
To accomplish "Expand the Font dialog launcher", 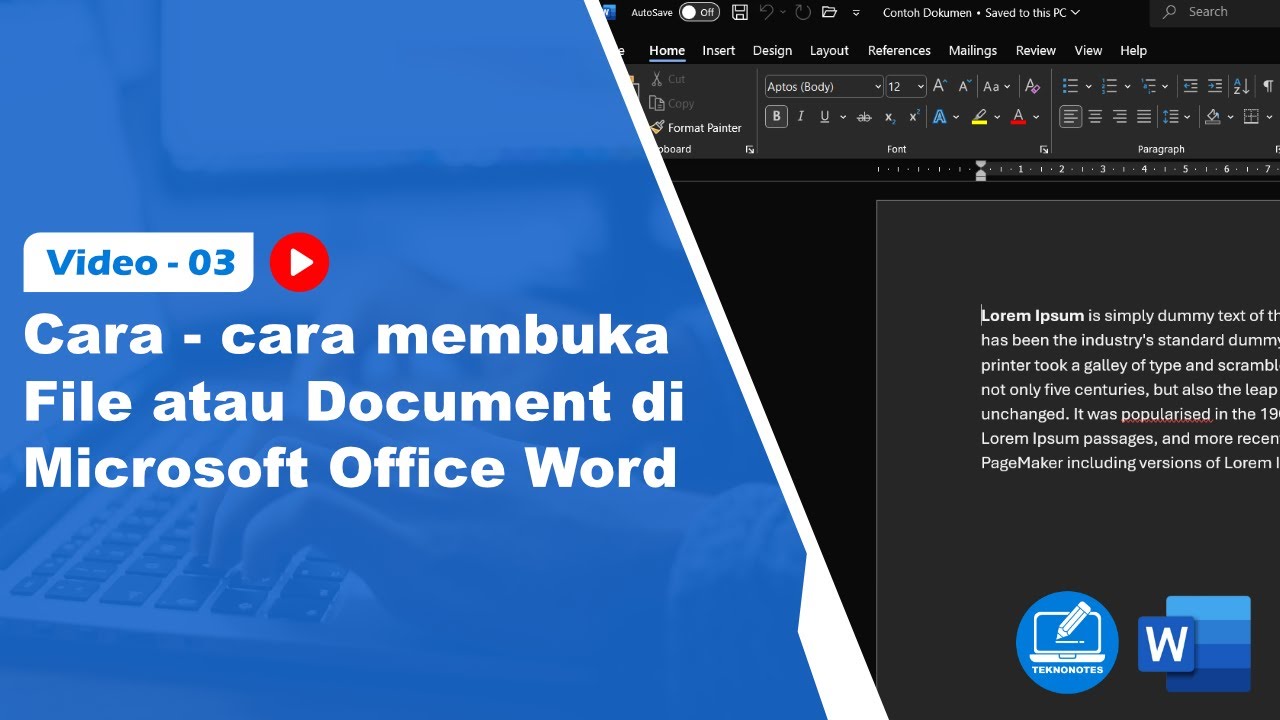I will pyautogui.click(x=1043, y=149).
